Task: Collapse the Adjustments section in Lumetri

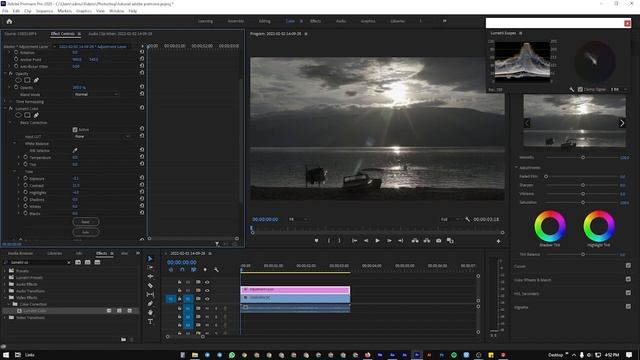Action: 516,167
